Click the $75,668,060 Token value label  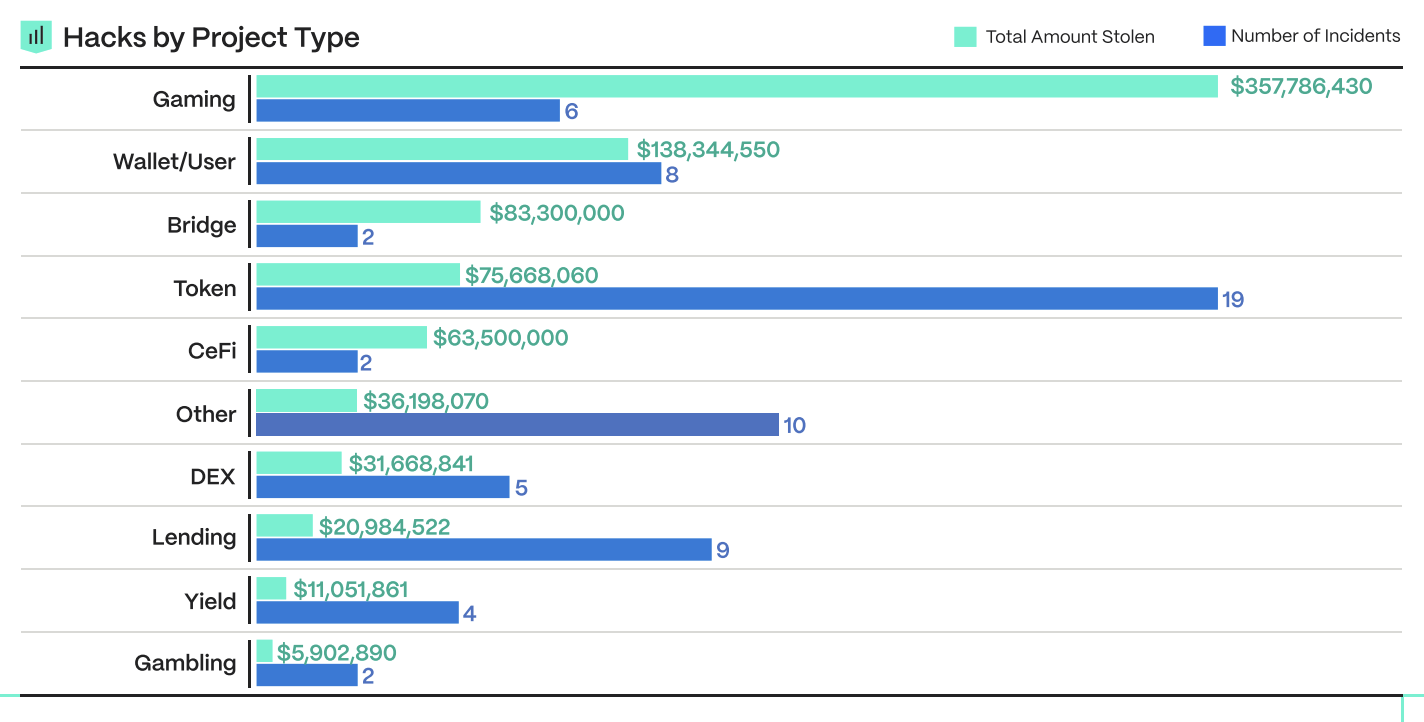532,275
